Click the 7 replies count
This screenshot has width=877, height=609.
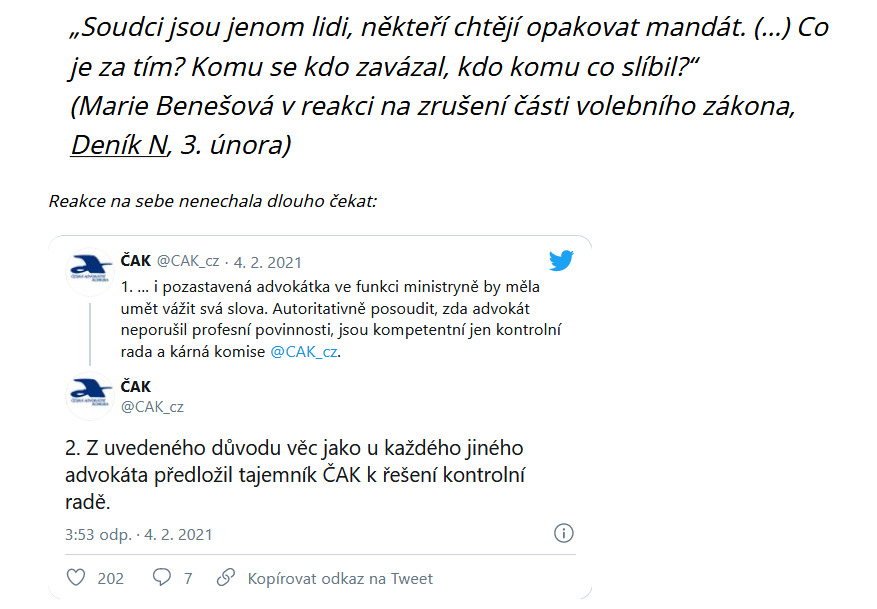coord(188,578)
